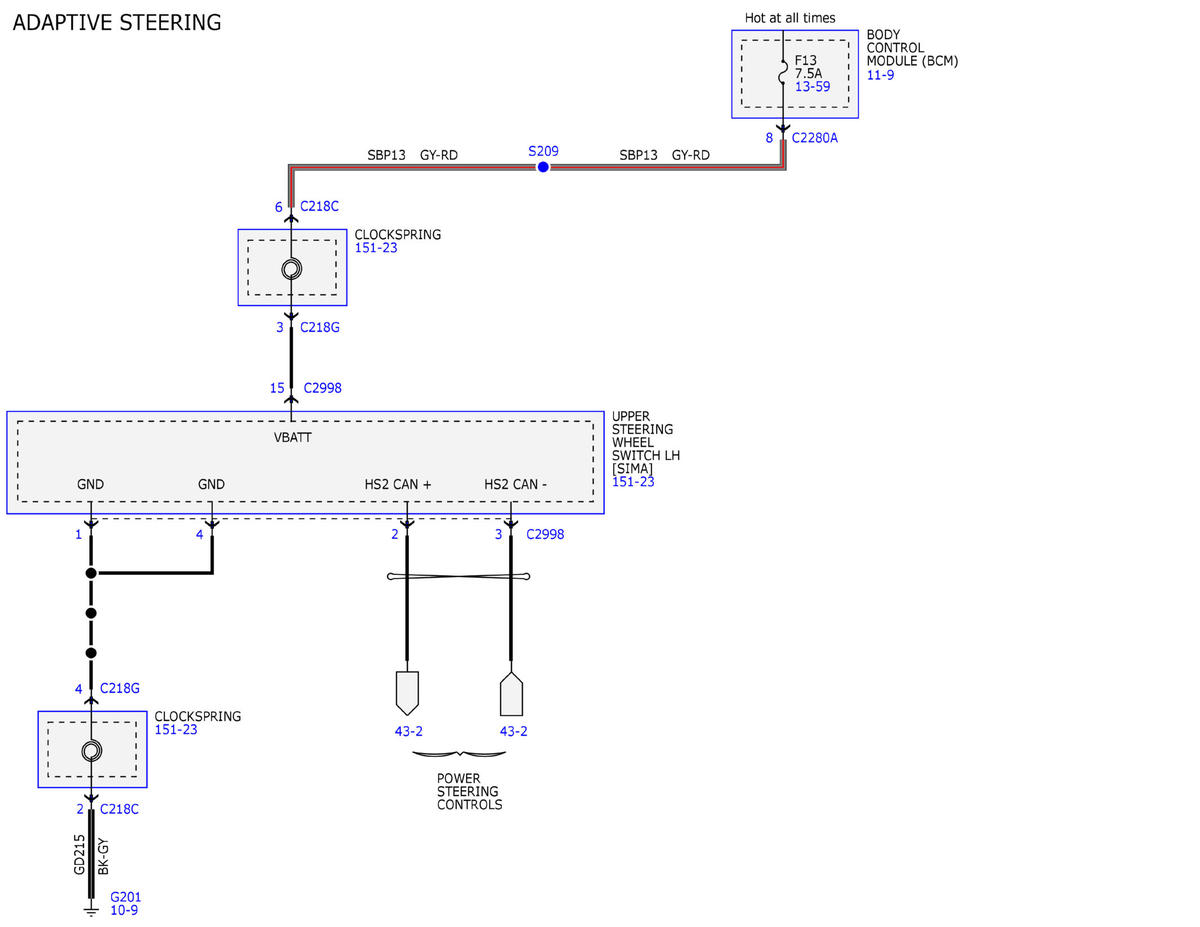Click the twisted pair symbol on CAN wires
Image resolution: width=1200 pixels, height=927 pixels.
pyautogui.click(x=459, y=576)
